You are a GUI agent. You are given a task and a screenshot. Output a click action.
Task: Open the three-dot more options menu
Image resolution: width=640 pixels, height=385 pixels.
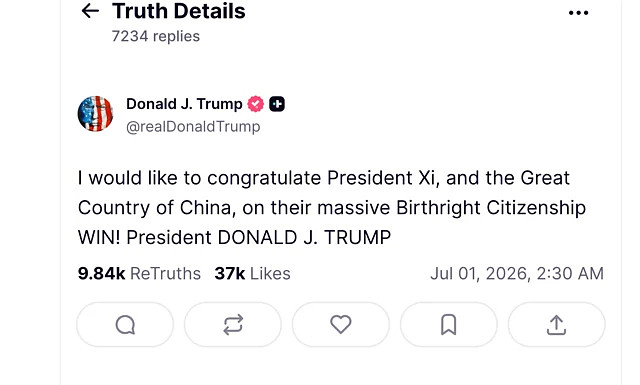coord(578,13)
